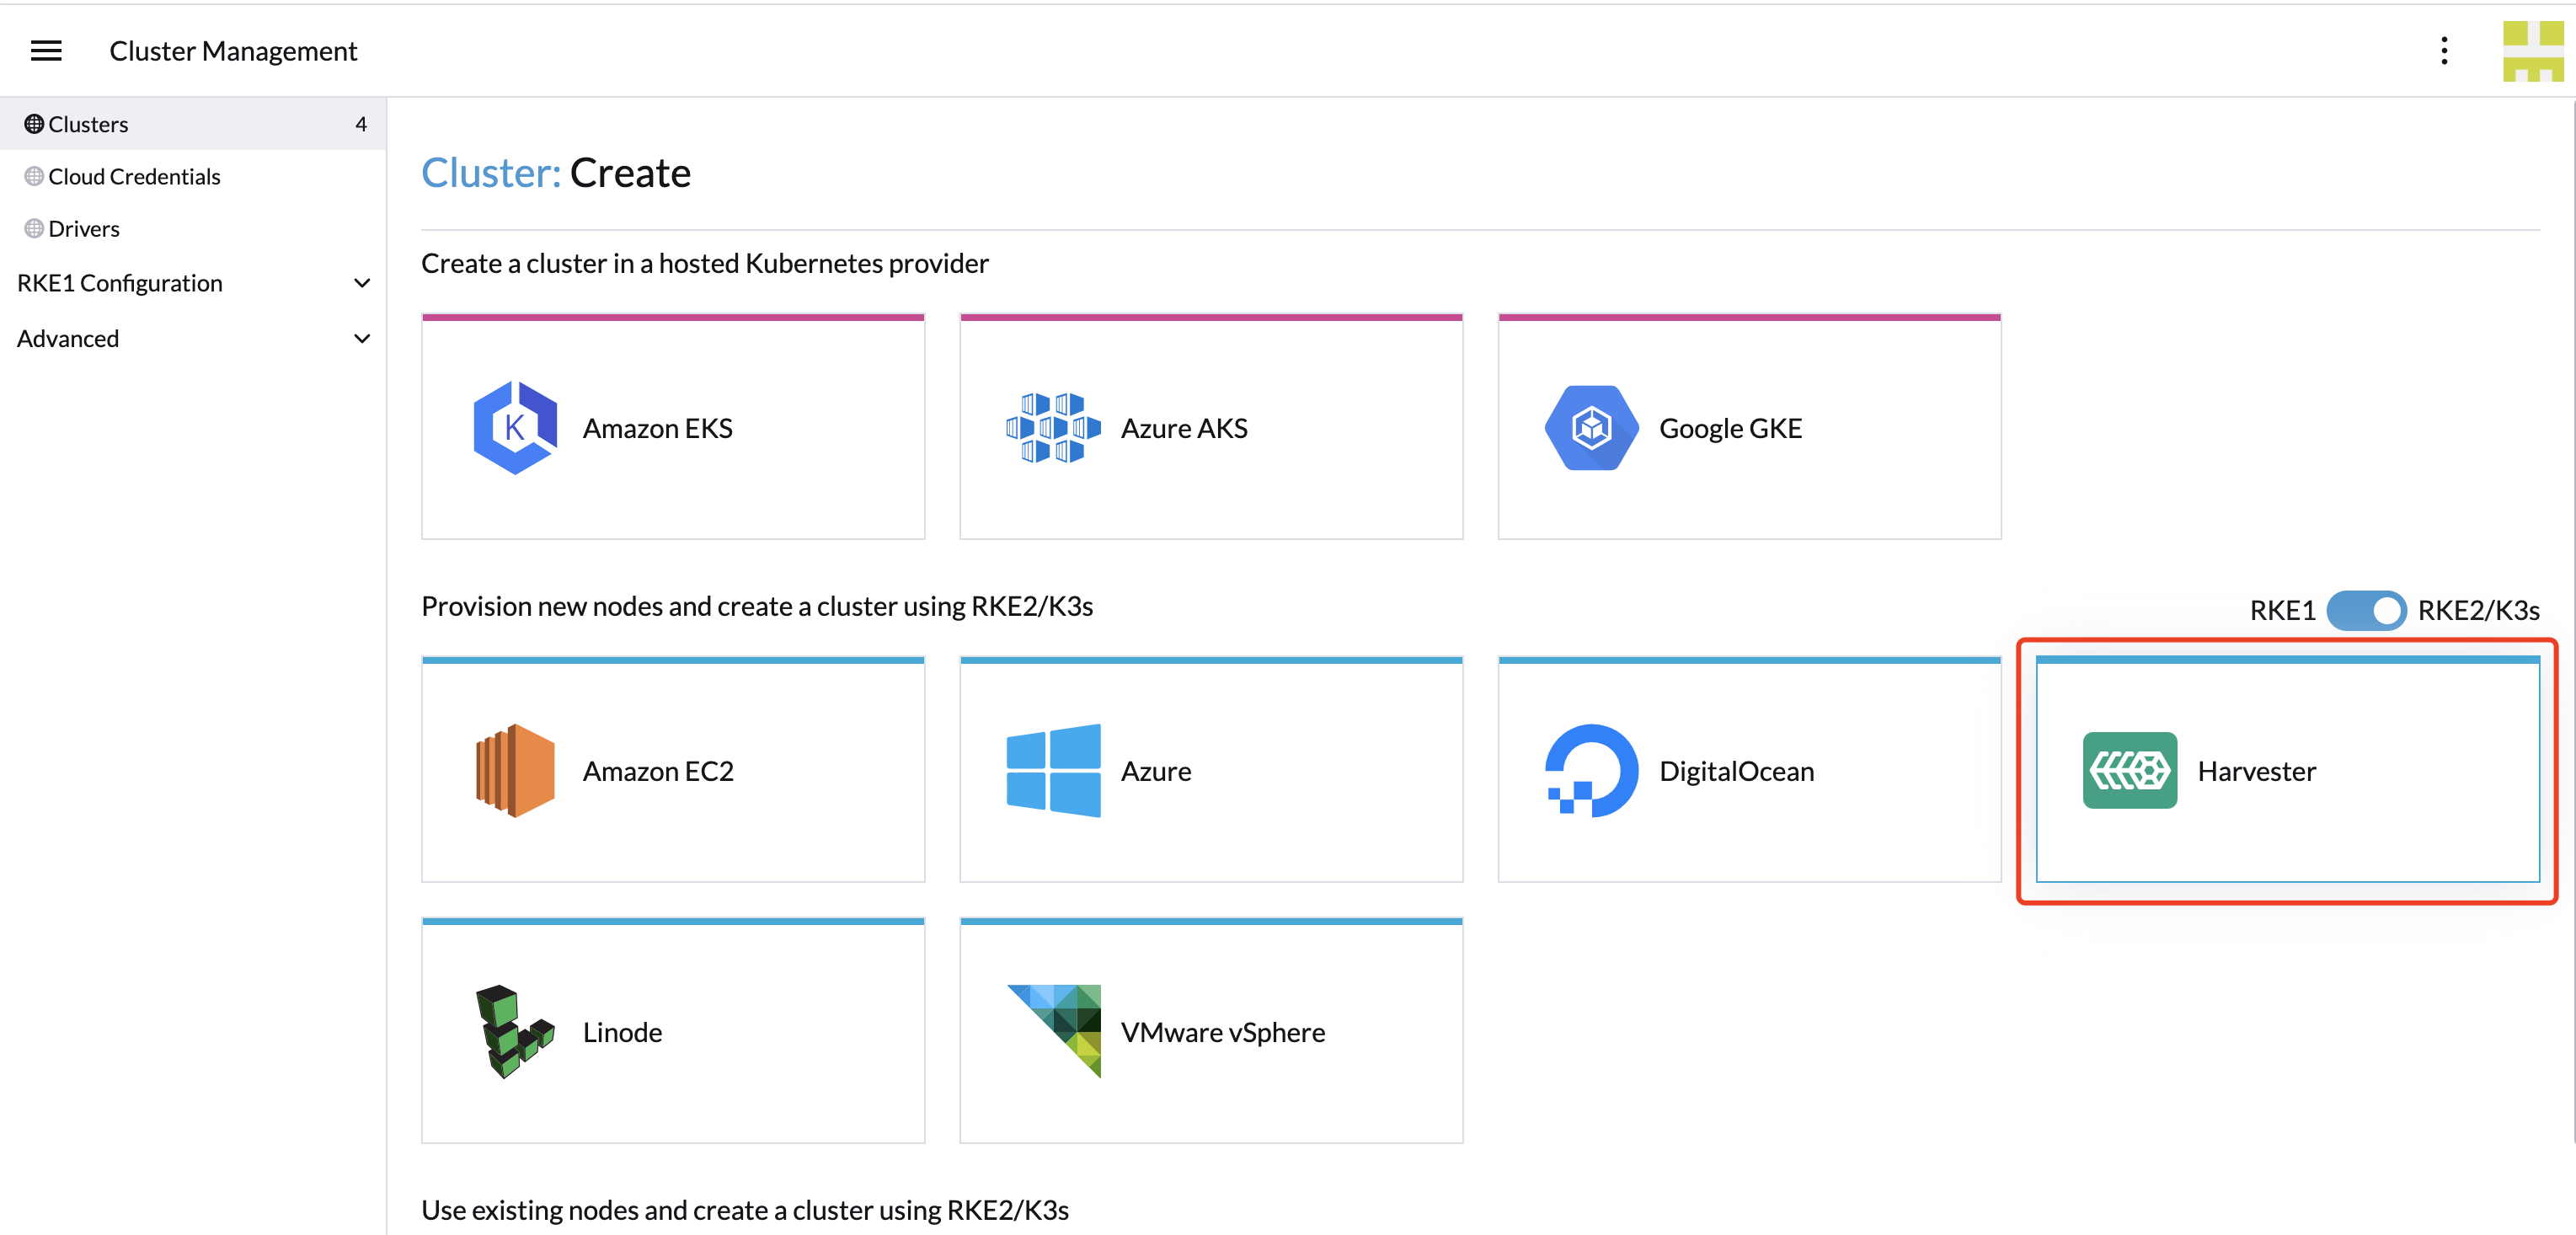Choose the Azure provider card
Screen dimensions: 2576x1235
coord(1210,771)
